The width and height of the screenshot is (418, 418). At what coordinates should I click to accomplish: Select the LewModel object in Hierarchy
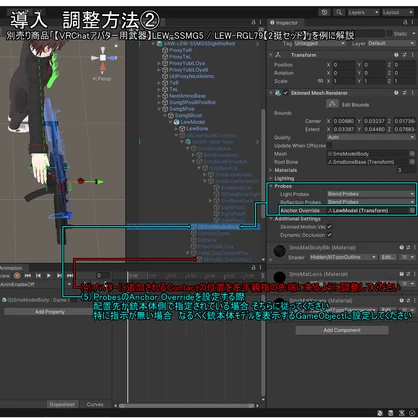193,122
